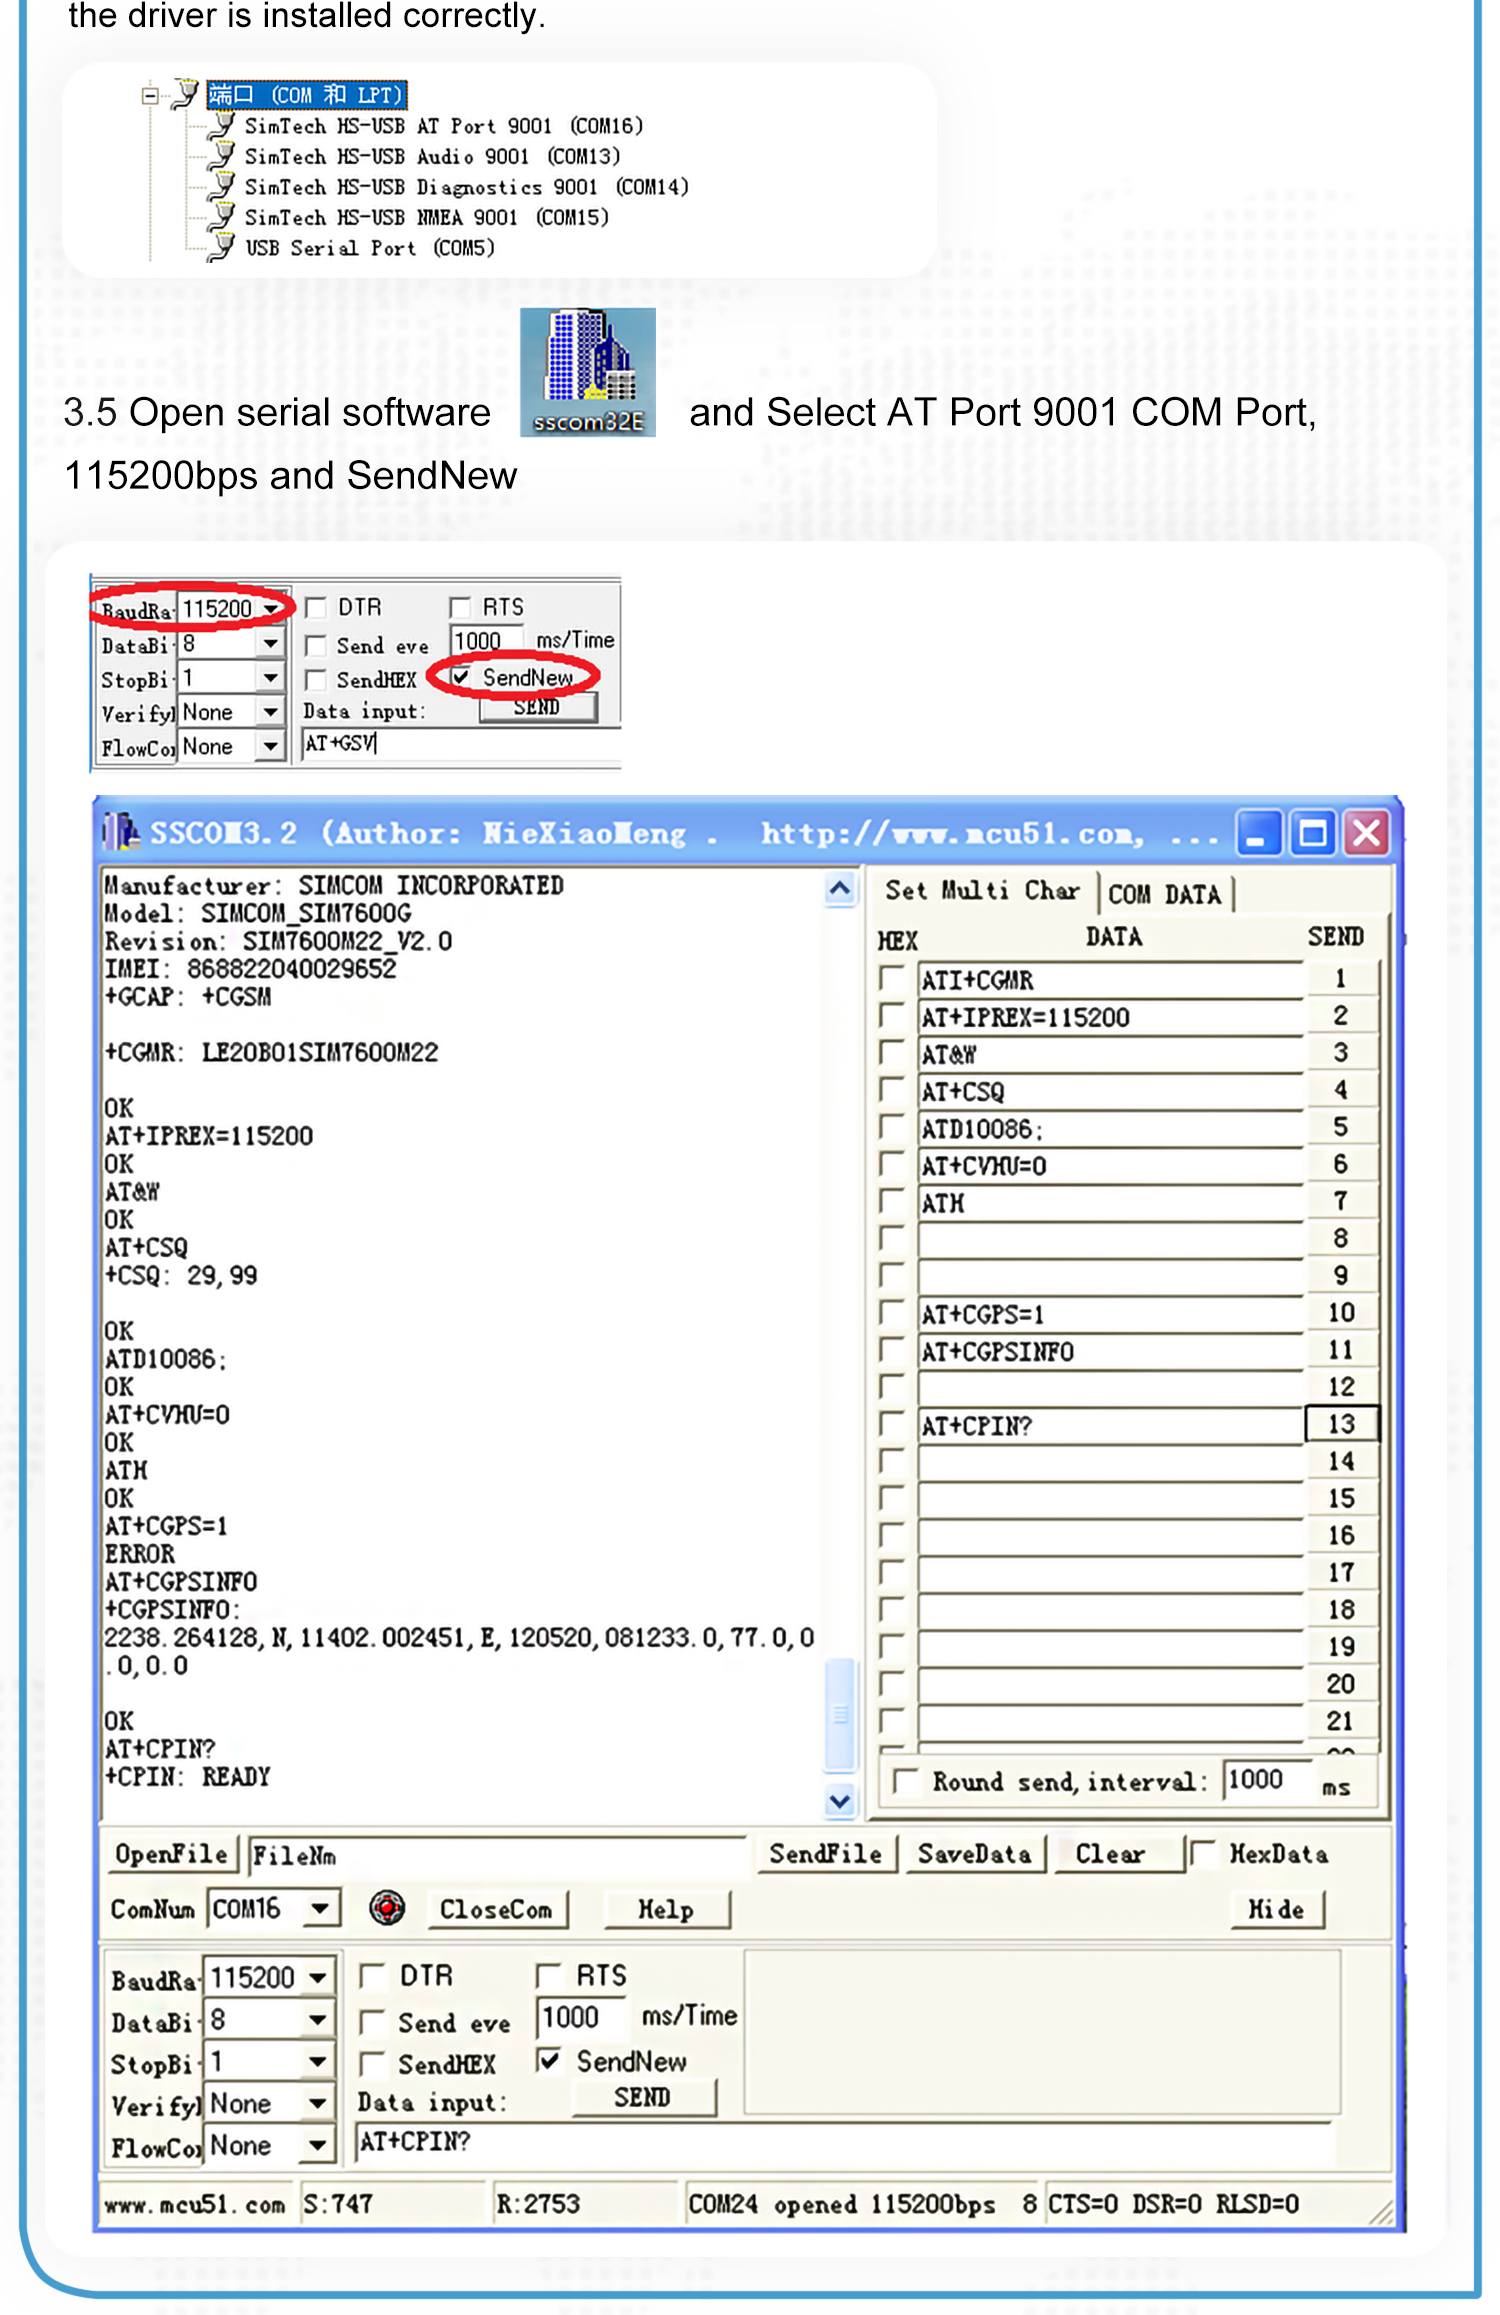
Task: Toggle HEX checkbox for AT&W row
Action: coord(891,1052)
